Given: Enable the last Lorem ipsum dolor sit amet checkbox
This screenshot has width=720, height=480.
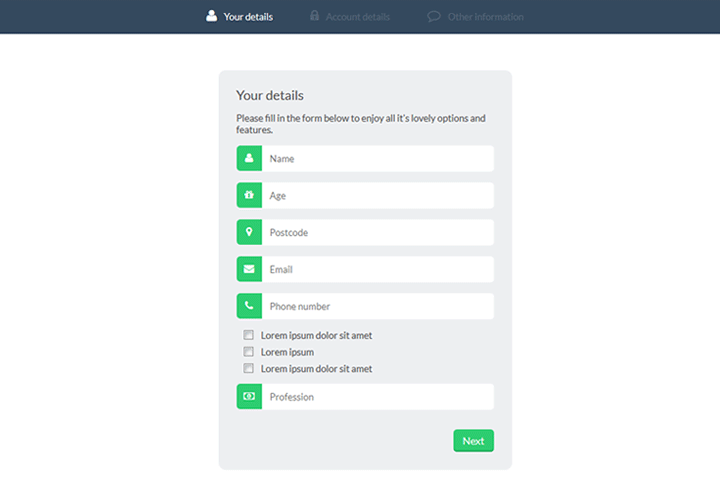Looking at the screenshot, I should tap(248, 369).
